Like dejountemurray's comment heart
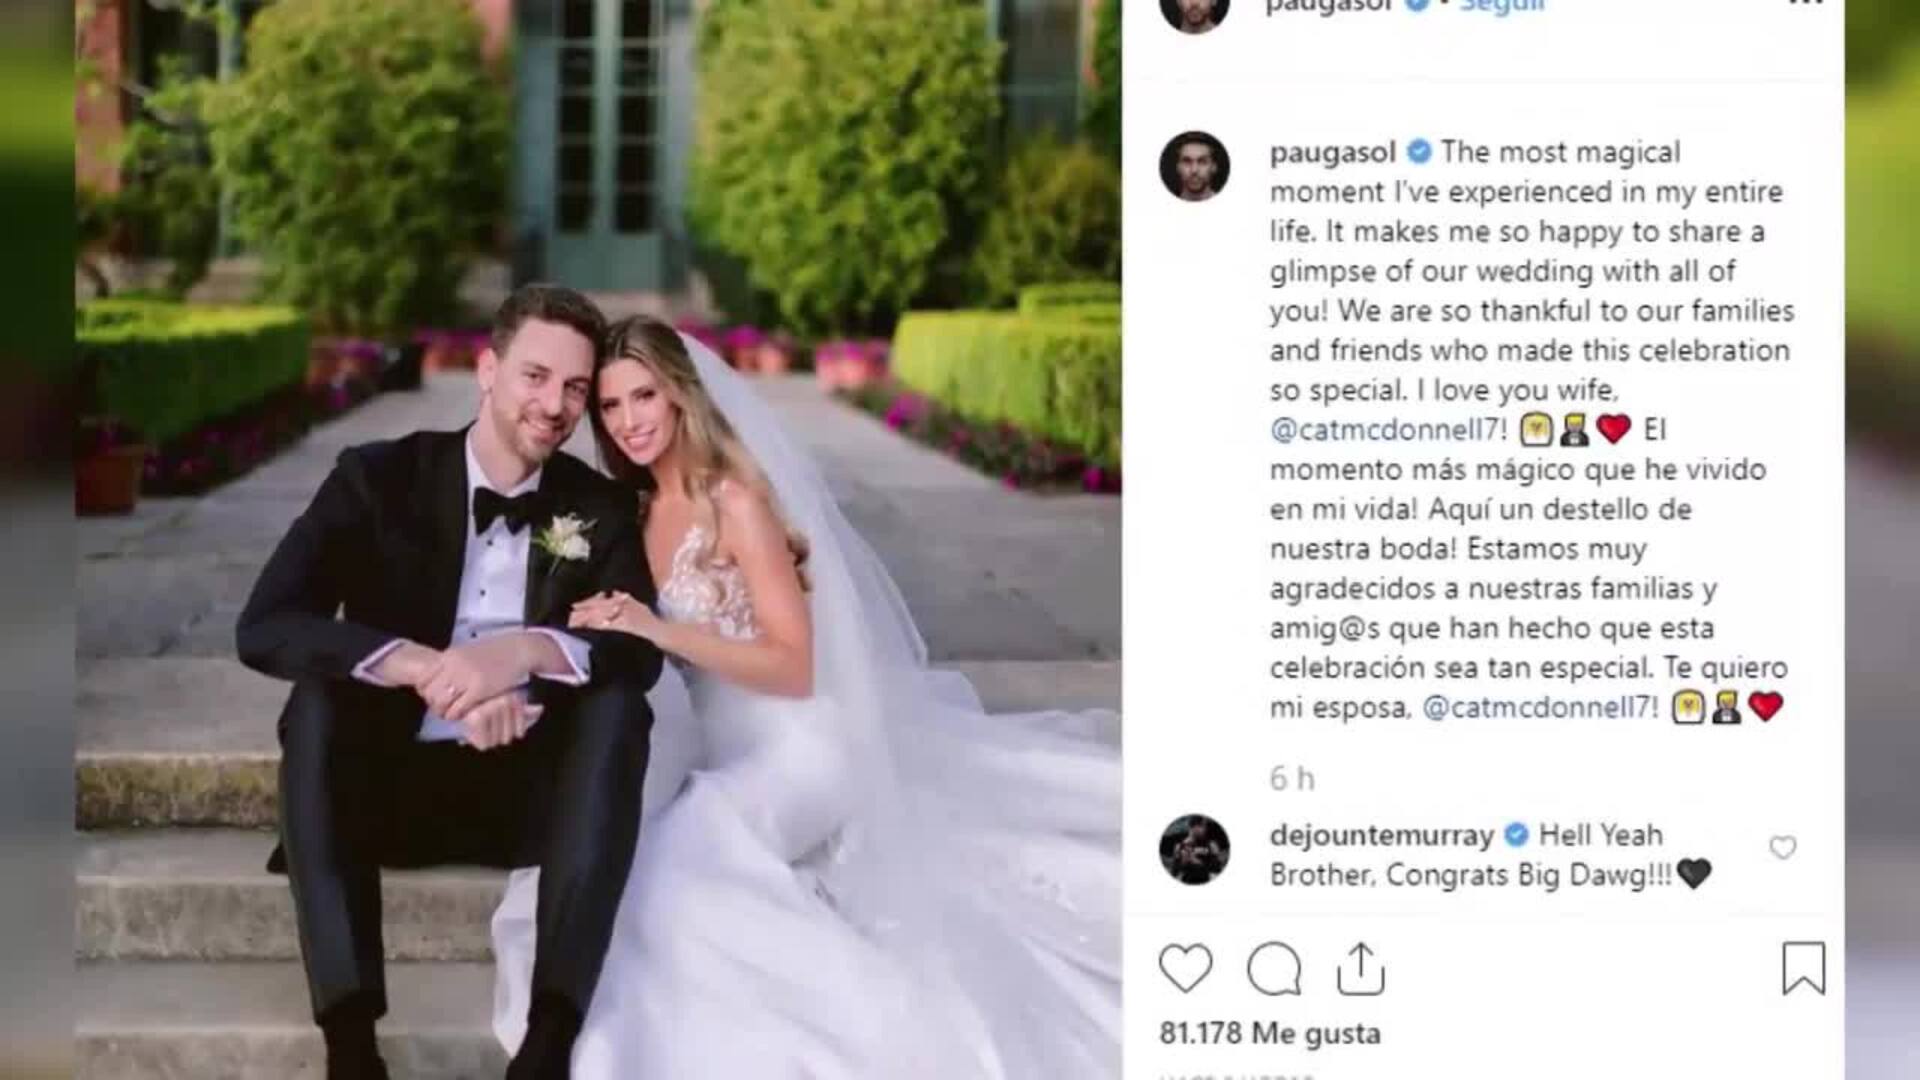Screen dimensions: 1920x1080 click(x=1783, y=848)
